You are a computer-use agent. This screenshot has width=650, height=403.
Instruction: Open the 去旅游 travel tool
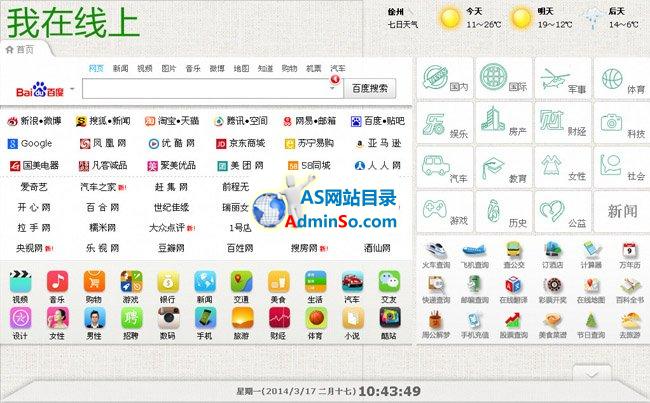tap(630, 325)
